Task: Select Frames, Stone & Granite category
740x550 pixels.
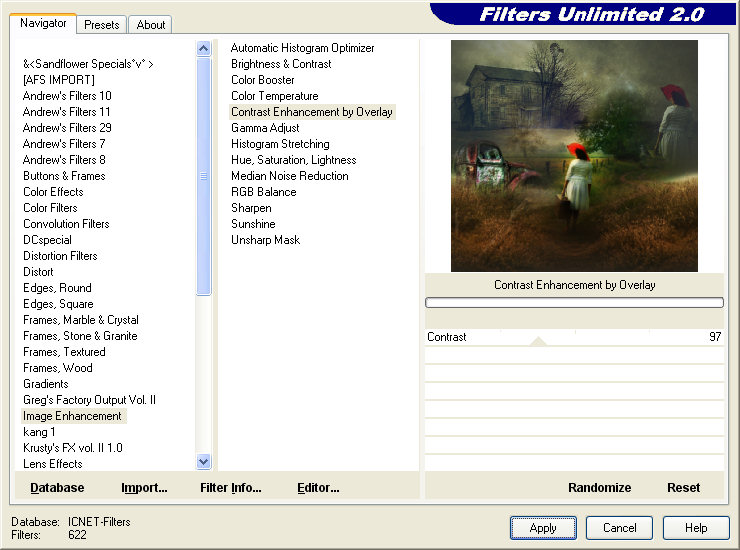Action: pyautogui.click(x=80, y=337)
